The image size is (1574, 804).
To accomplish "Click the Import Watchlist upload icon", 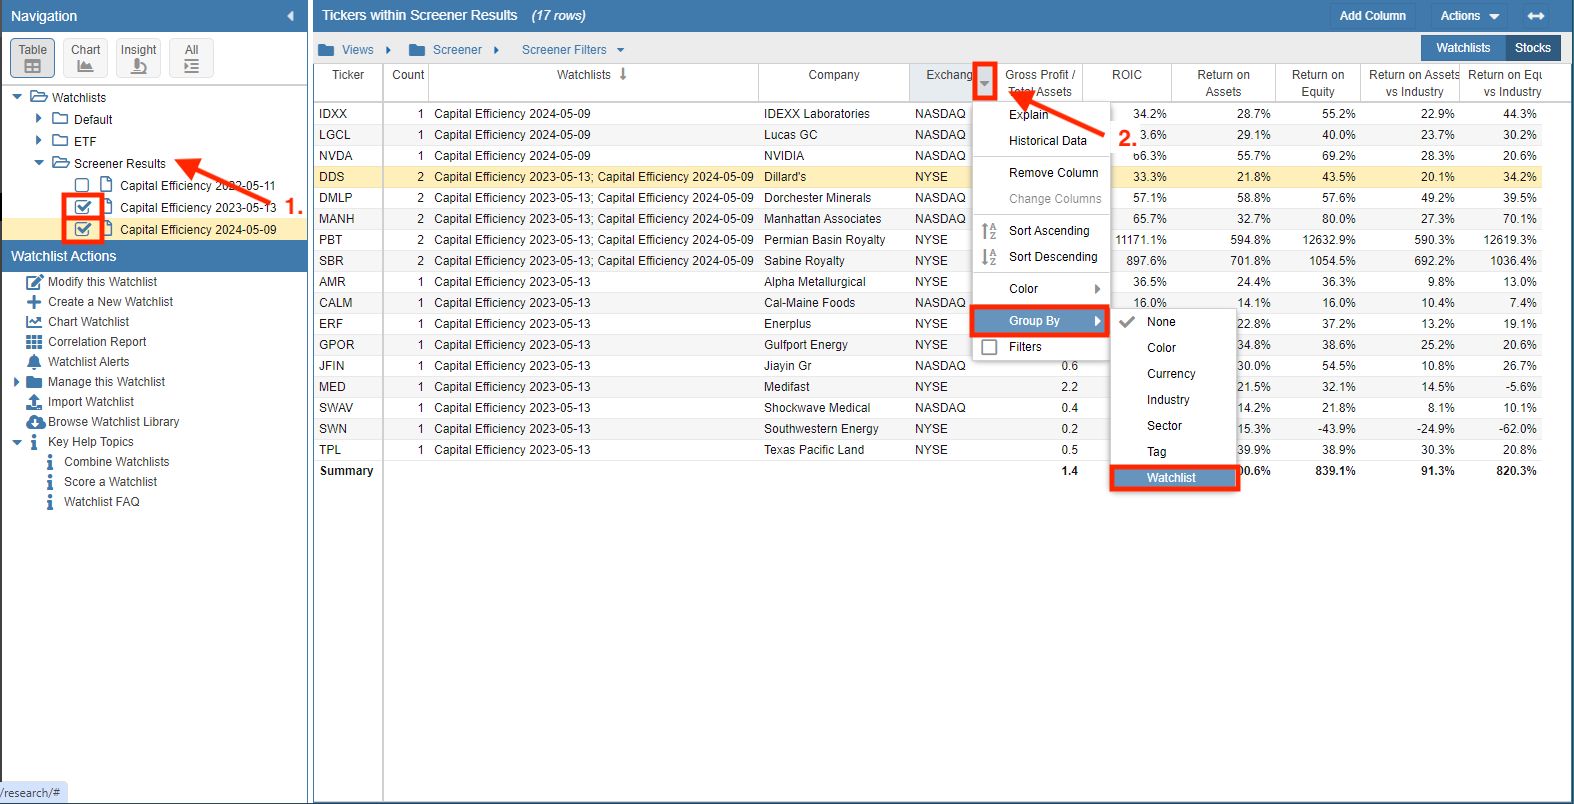I will point(34,402).
